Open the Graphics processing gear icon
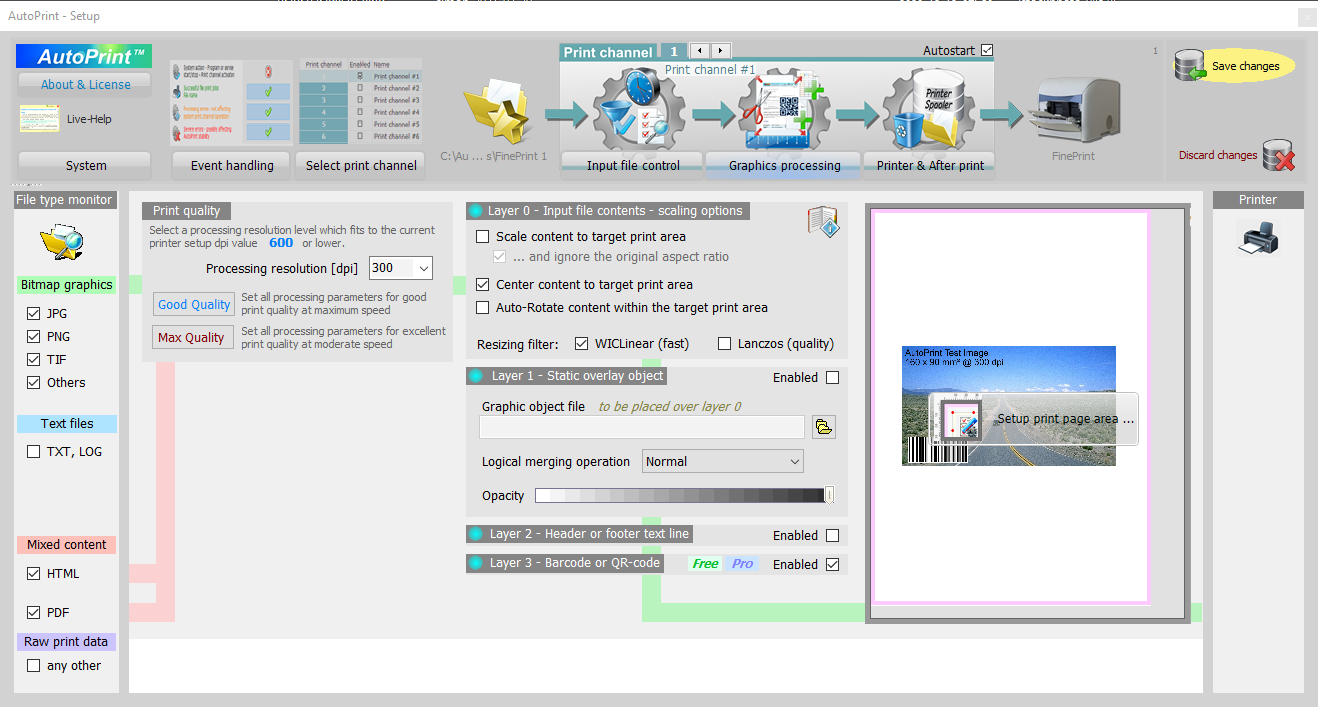 [x=784, y=112]
